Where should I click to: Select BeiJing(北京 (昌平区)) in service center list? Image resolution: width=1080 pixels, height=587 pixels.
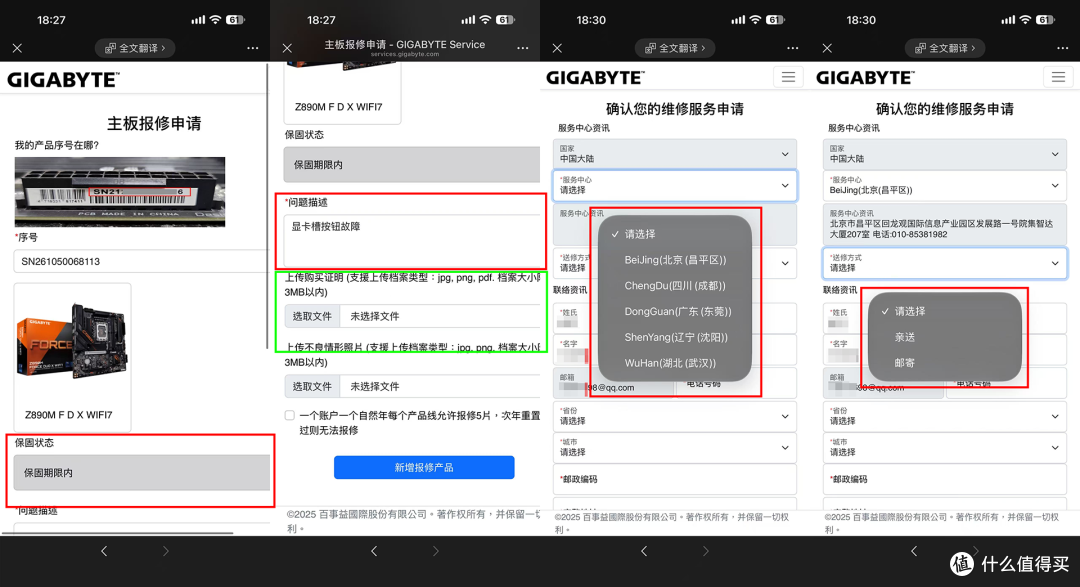(675, 260)
